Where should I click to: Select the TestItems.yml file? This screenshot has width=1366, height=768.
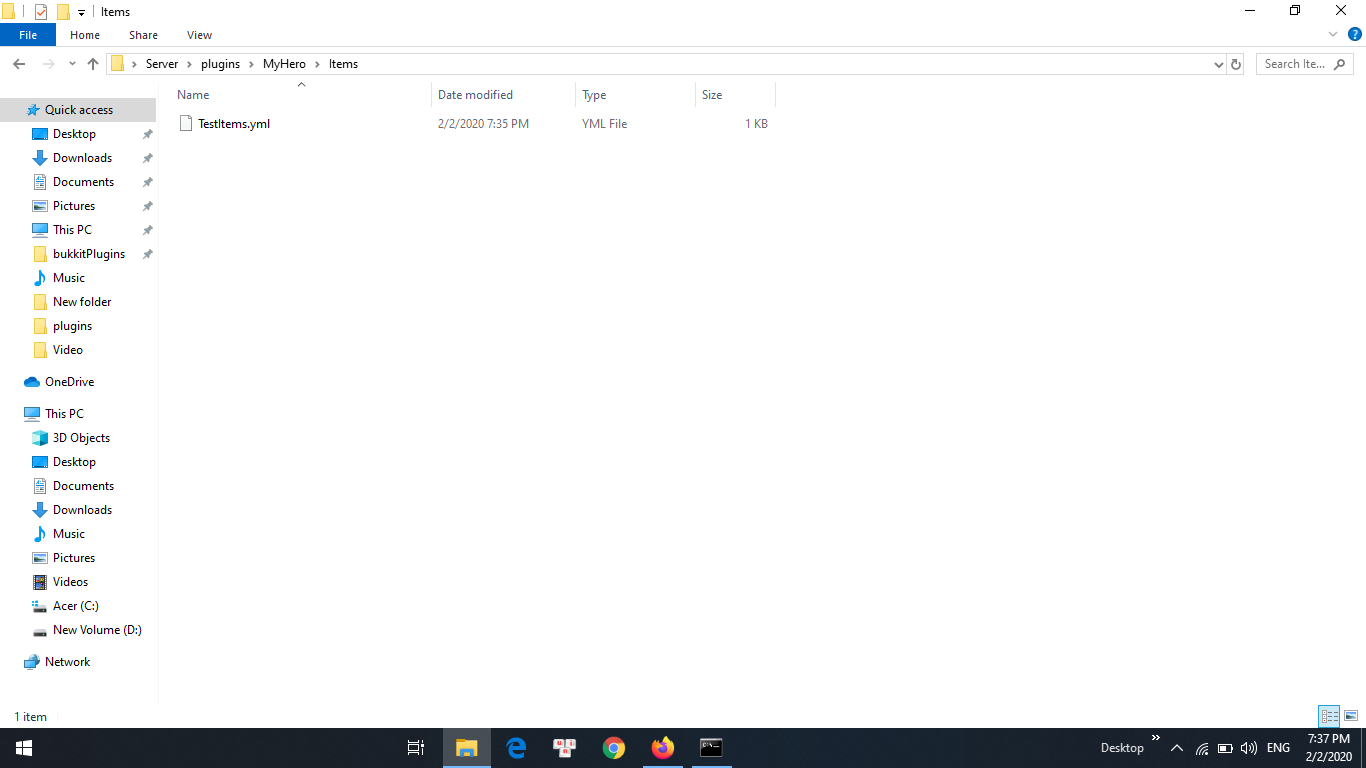pyautogui.click(x=234, y=124)
